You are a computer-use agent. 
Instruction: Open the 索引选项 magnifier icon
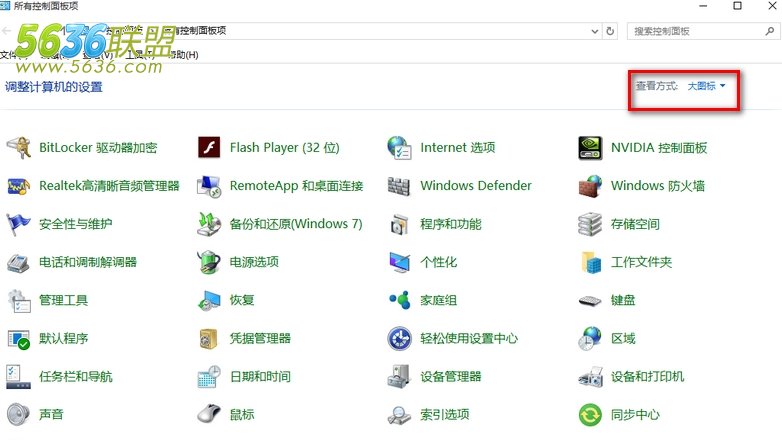(399, 415)
